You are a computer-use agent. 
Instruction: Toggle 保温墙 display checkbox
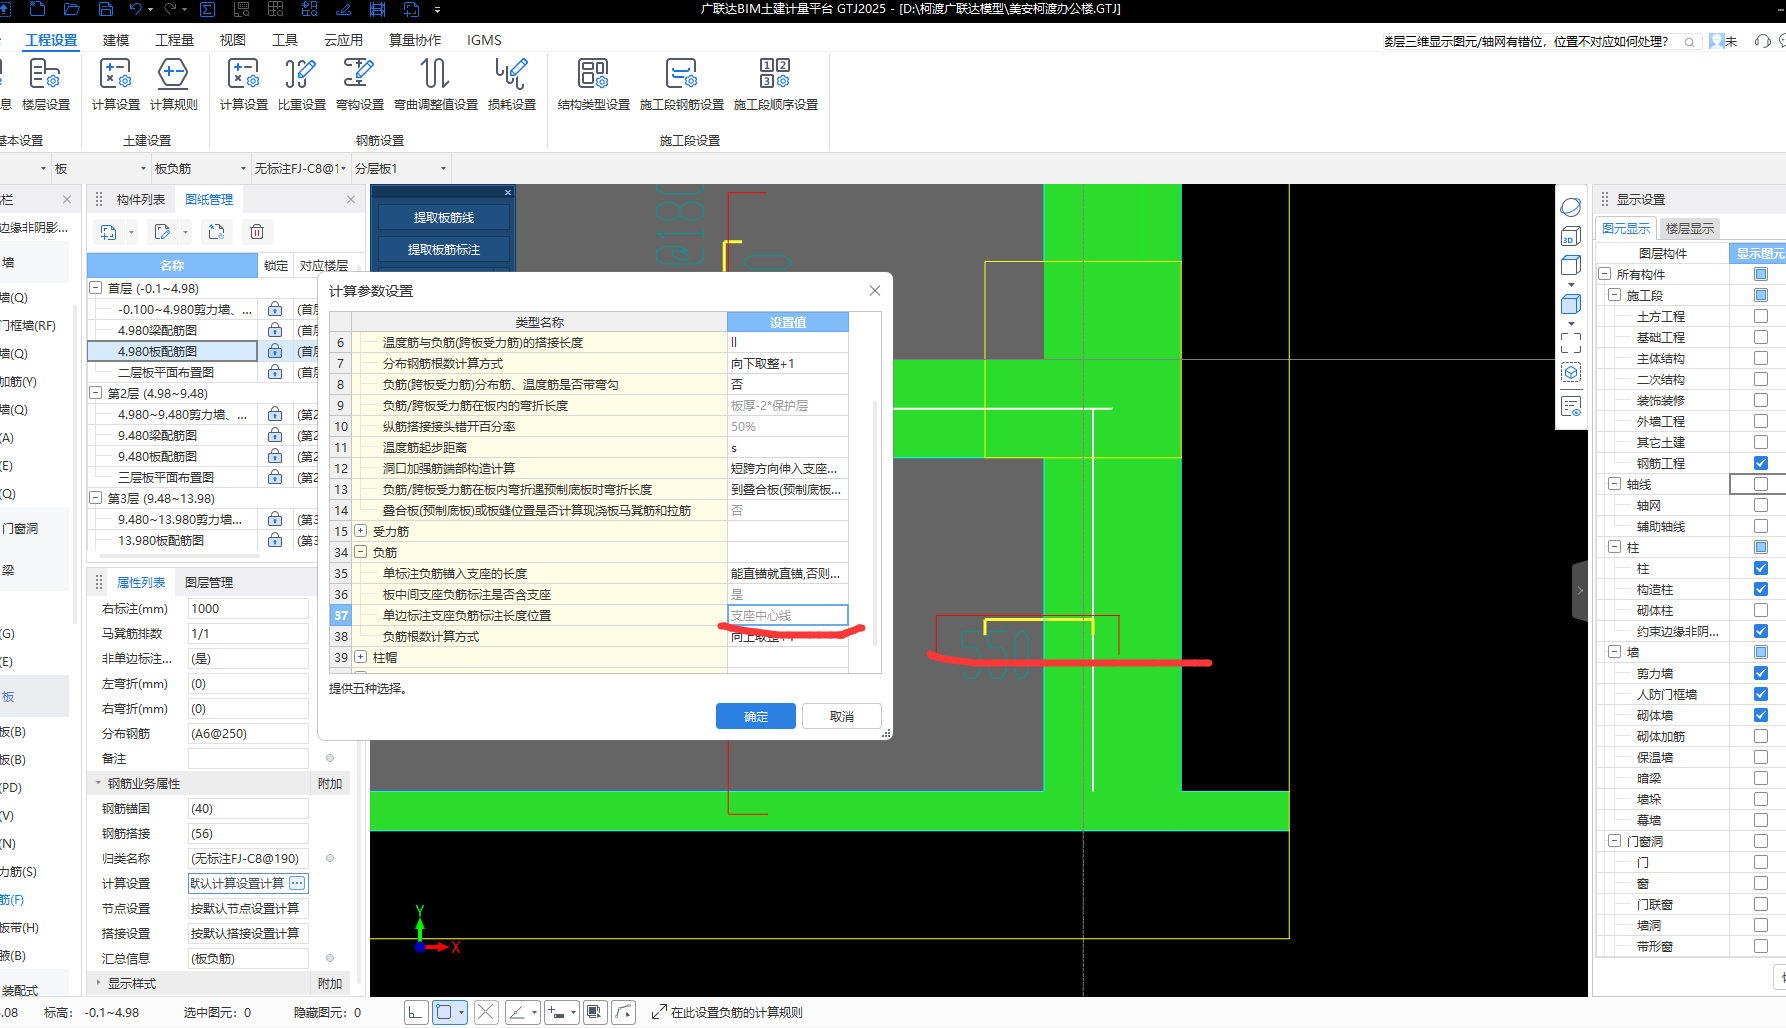[x=1761, y=757]
